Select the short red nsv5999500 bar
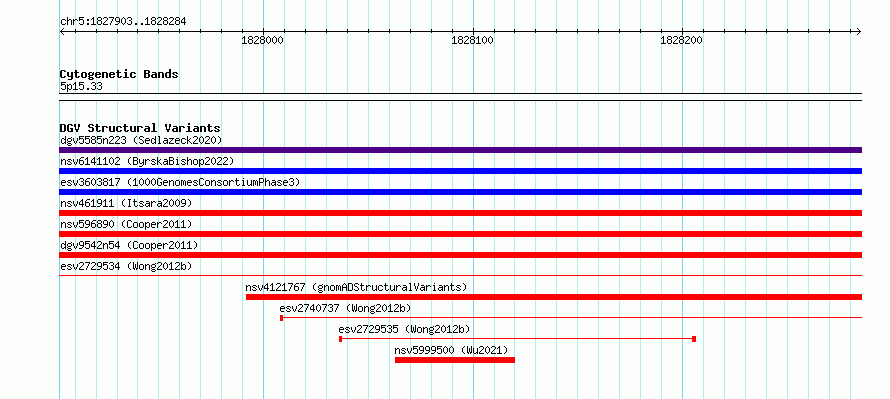 pos(455,360)
